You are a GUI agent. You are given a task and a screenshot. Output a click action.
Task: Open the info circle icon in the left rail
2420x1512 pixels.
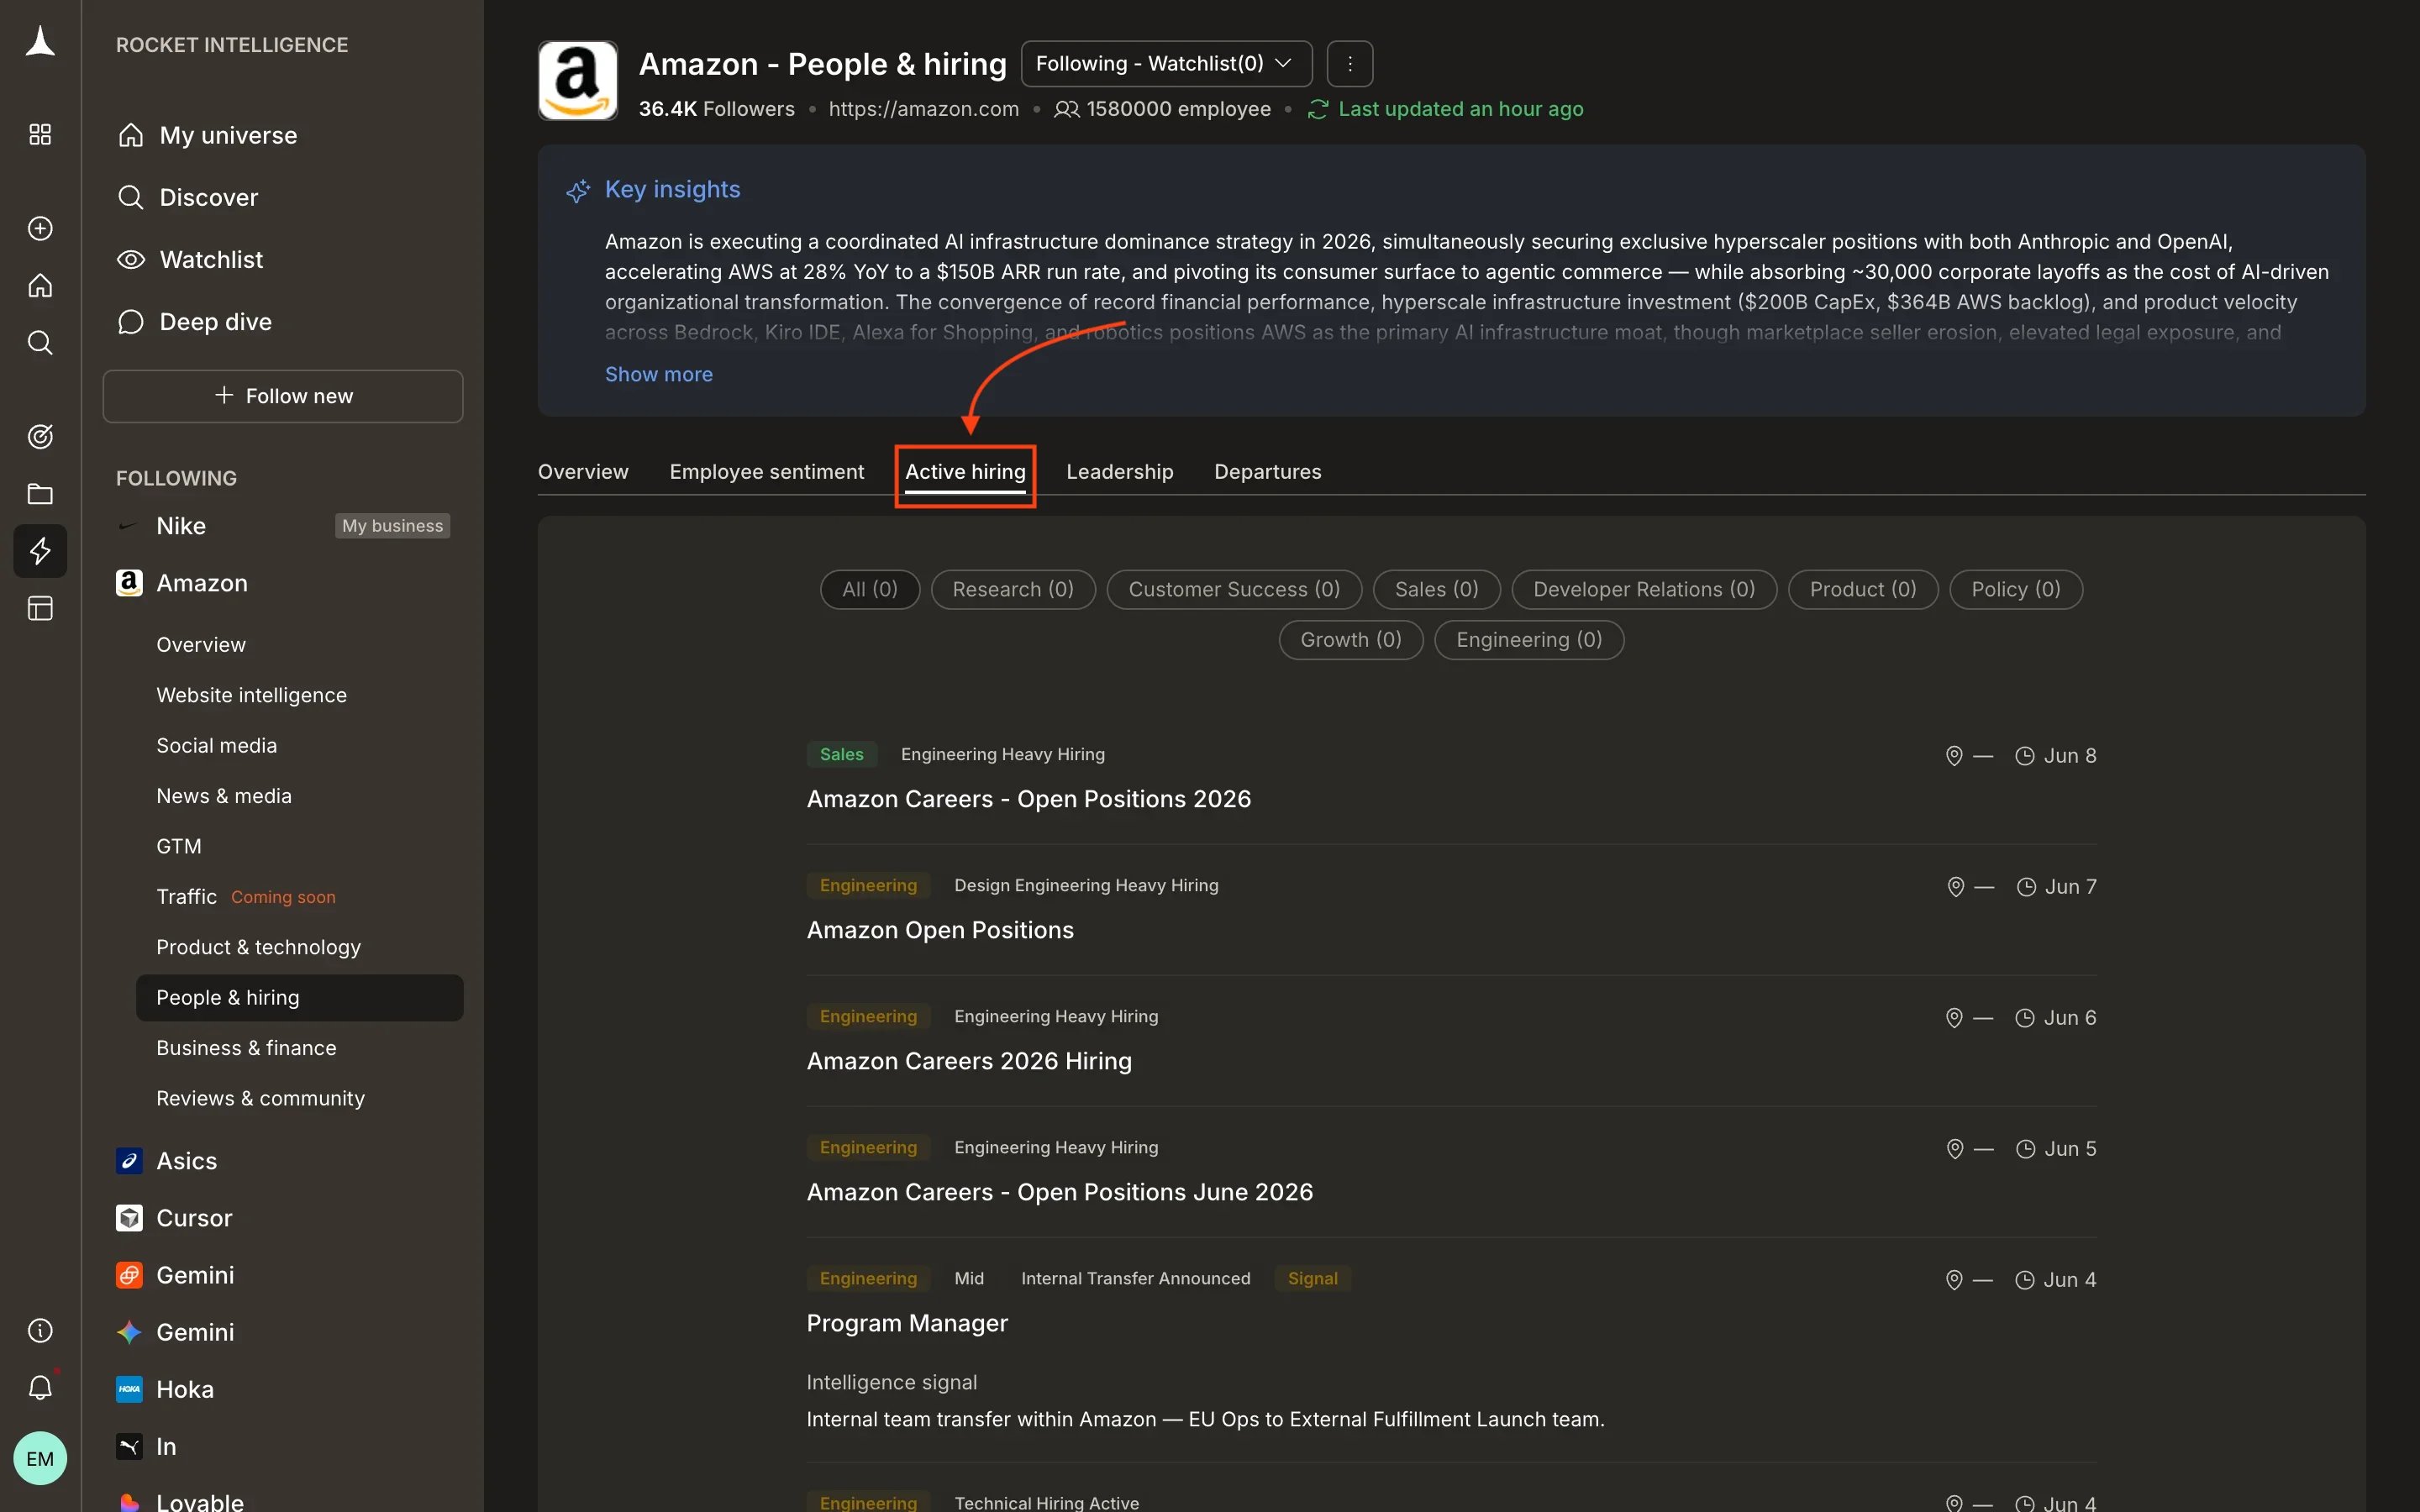40,1330
